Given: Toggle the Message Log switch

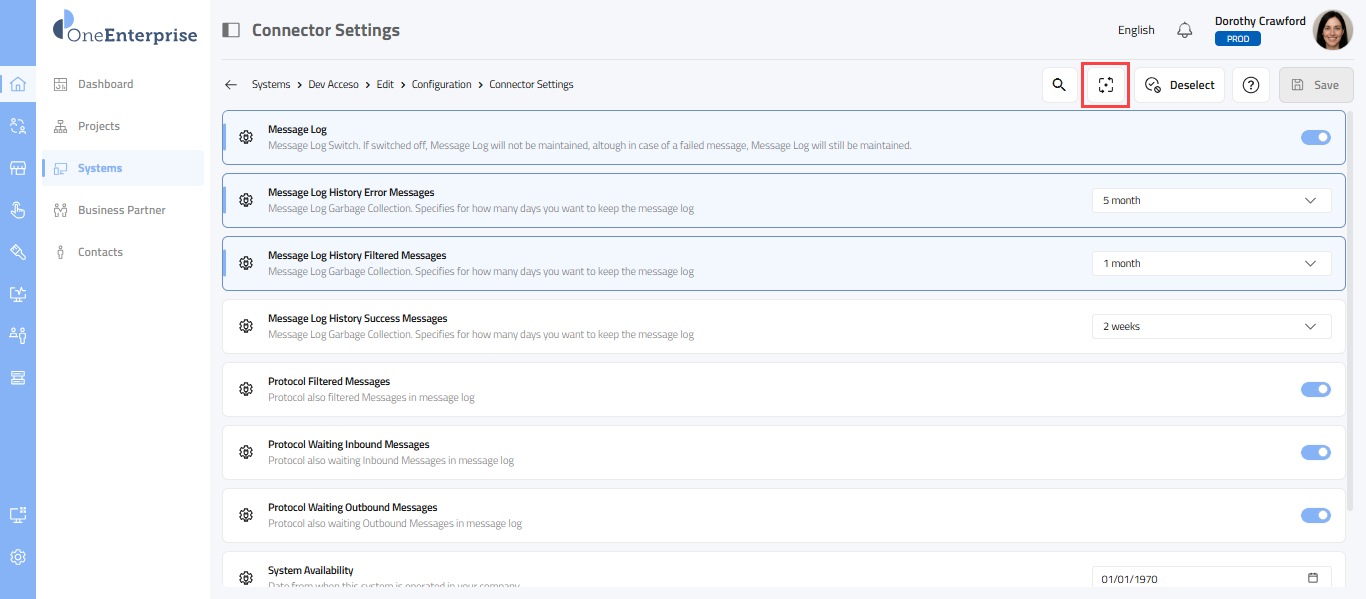Looking at the screenshot, I should coord(1315,137).
